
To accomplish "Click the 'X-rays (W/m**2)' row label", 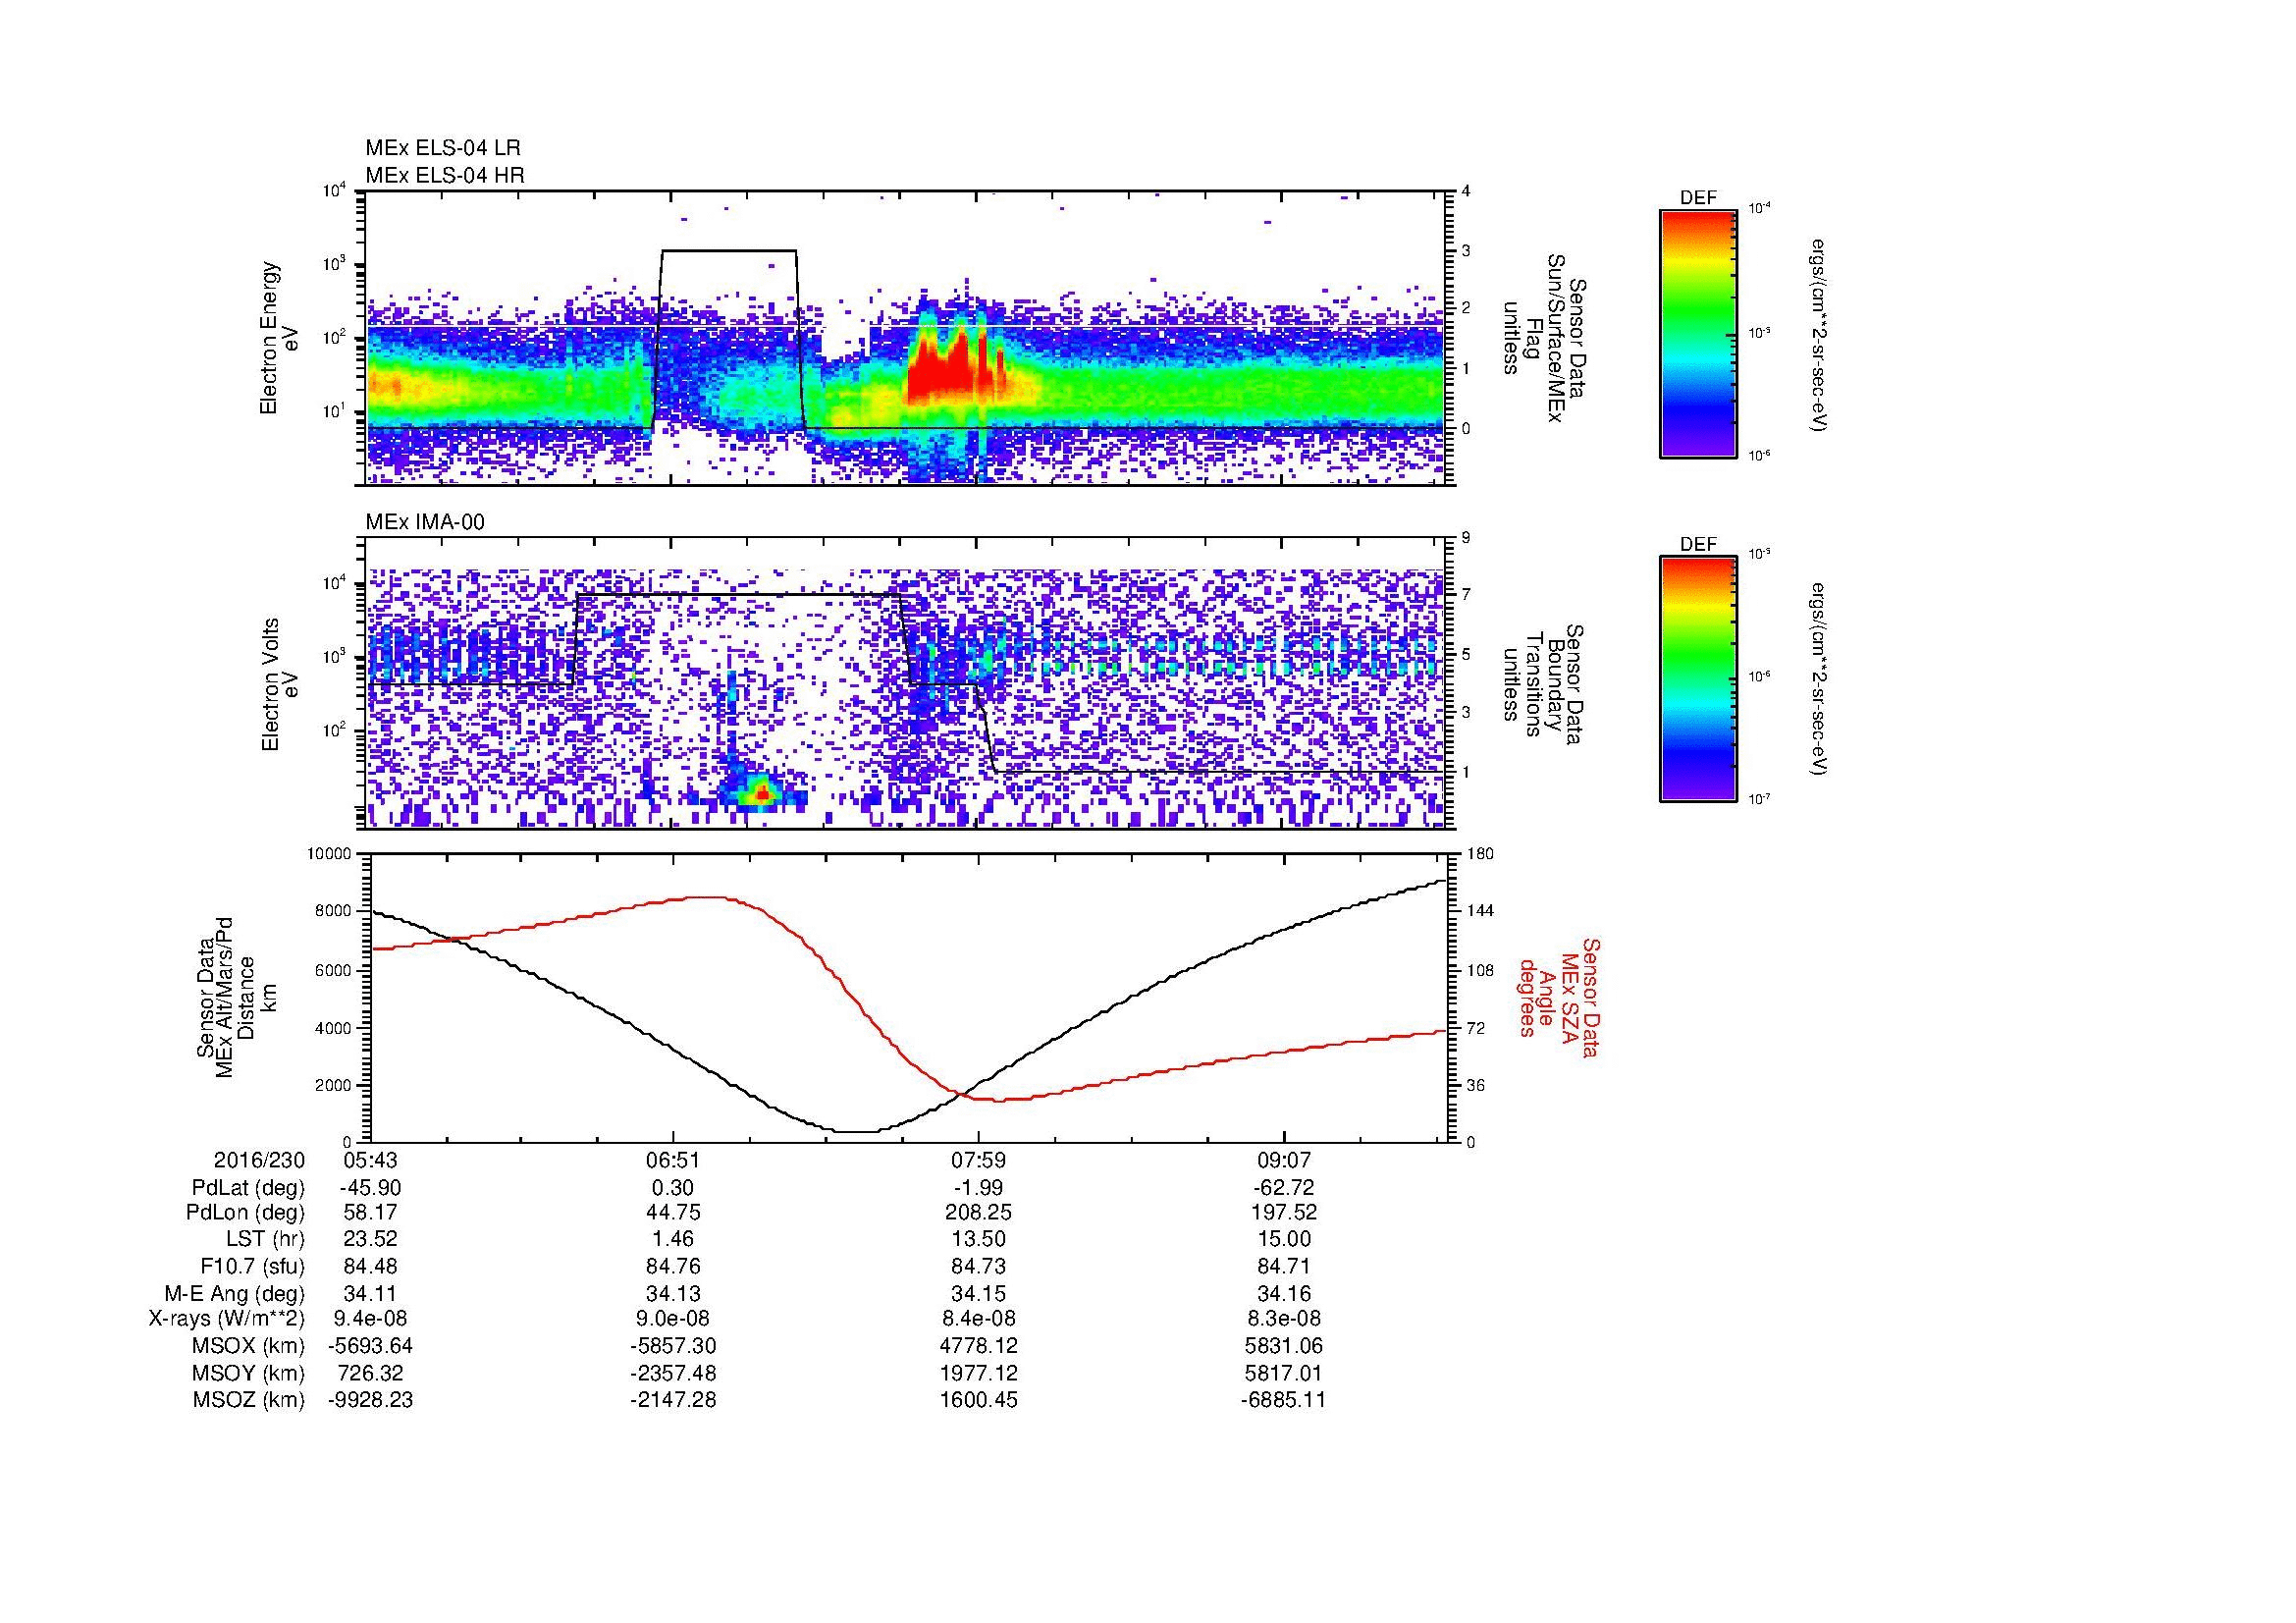I will point(226,1319).
